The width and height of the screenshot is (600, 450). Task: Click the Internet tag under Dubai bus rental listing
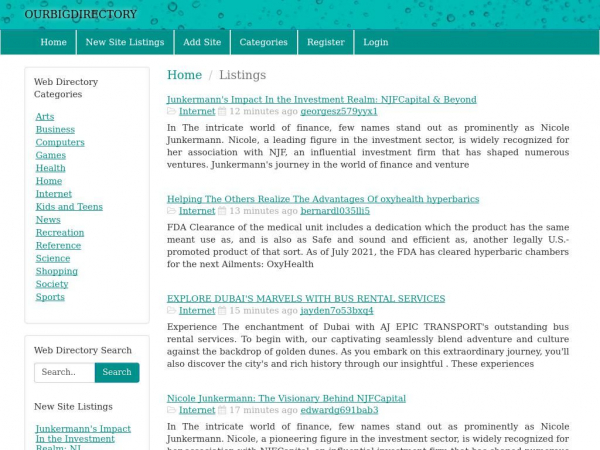(x=197, y=310)
